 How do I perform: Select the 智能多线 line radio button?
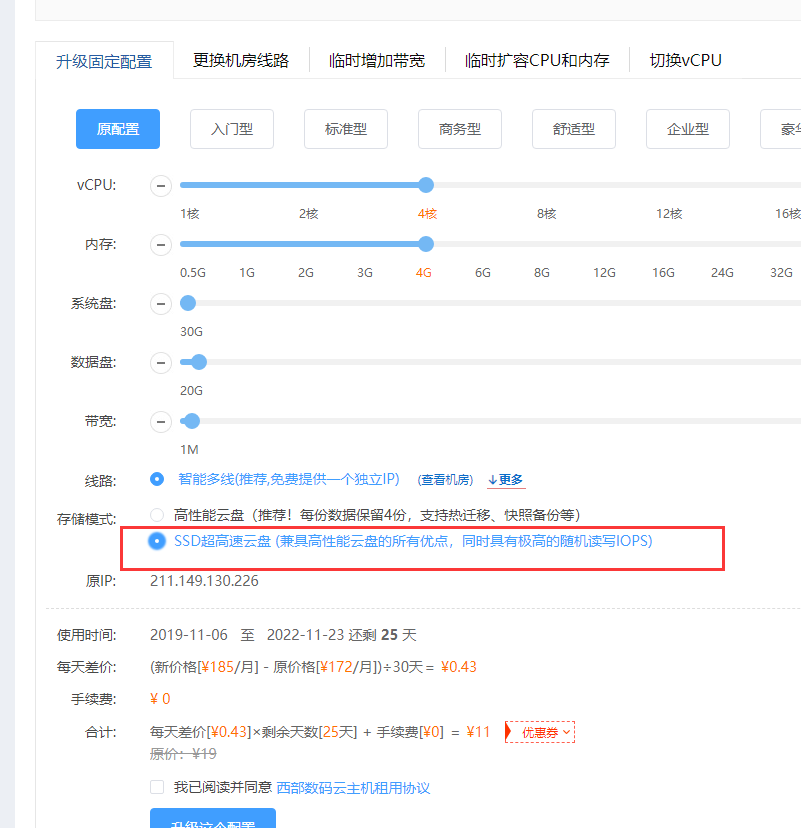point(157,480)
